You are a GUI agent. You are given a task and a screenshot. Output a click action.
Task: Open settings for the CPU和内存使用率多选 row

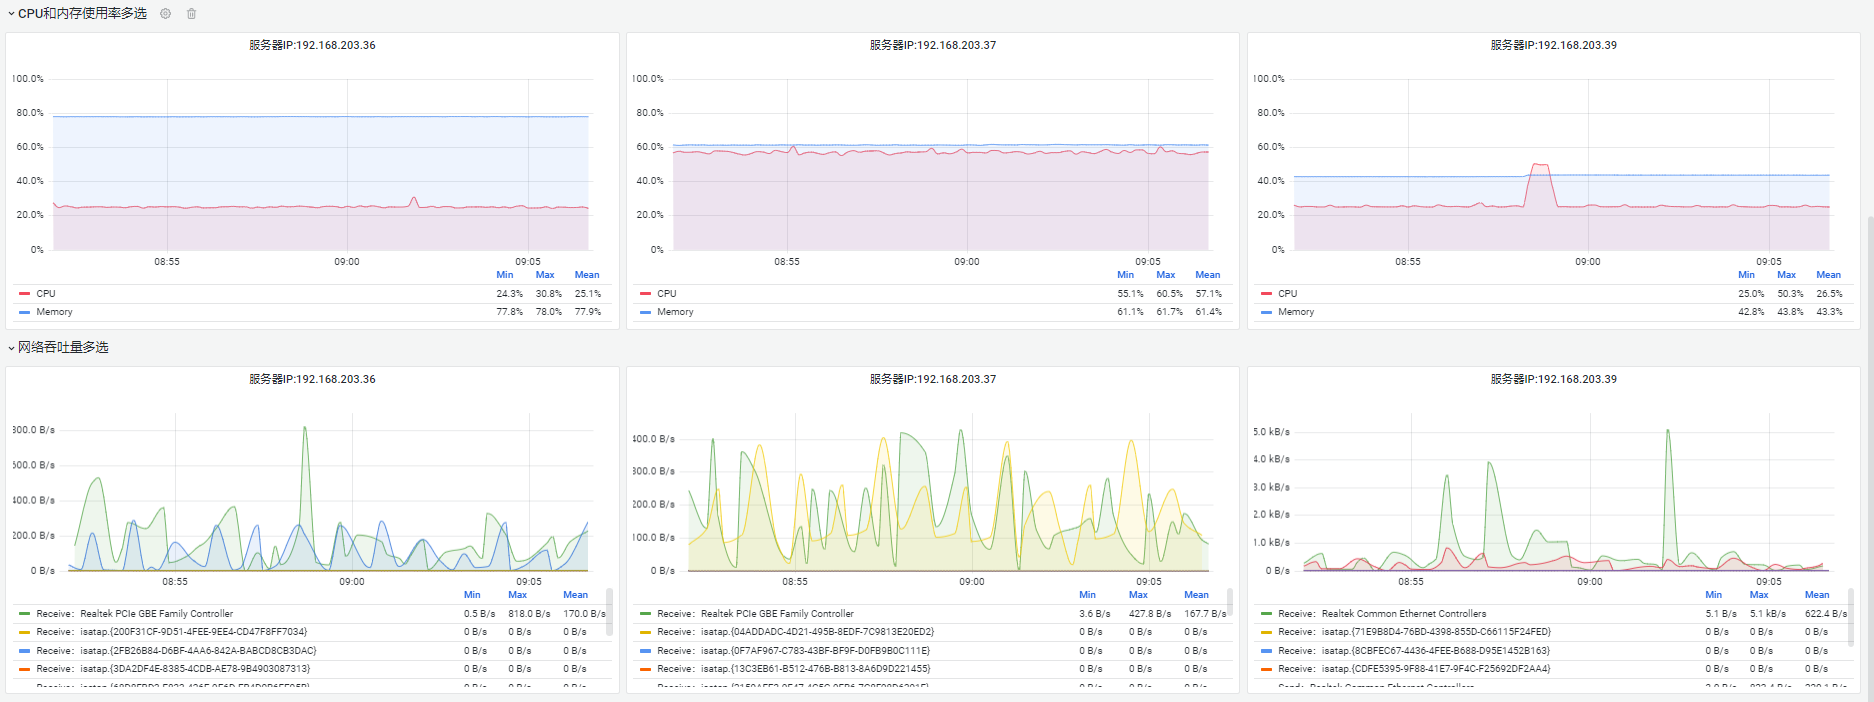click(166, 14)
